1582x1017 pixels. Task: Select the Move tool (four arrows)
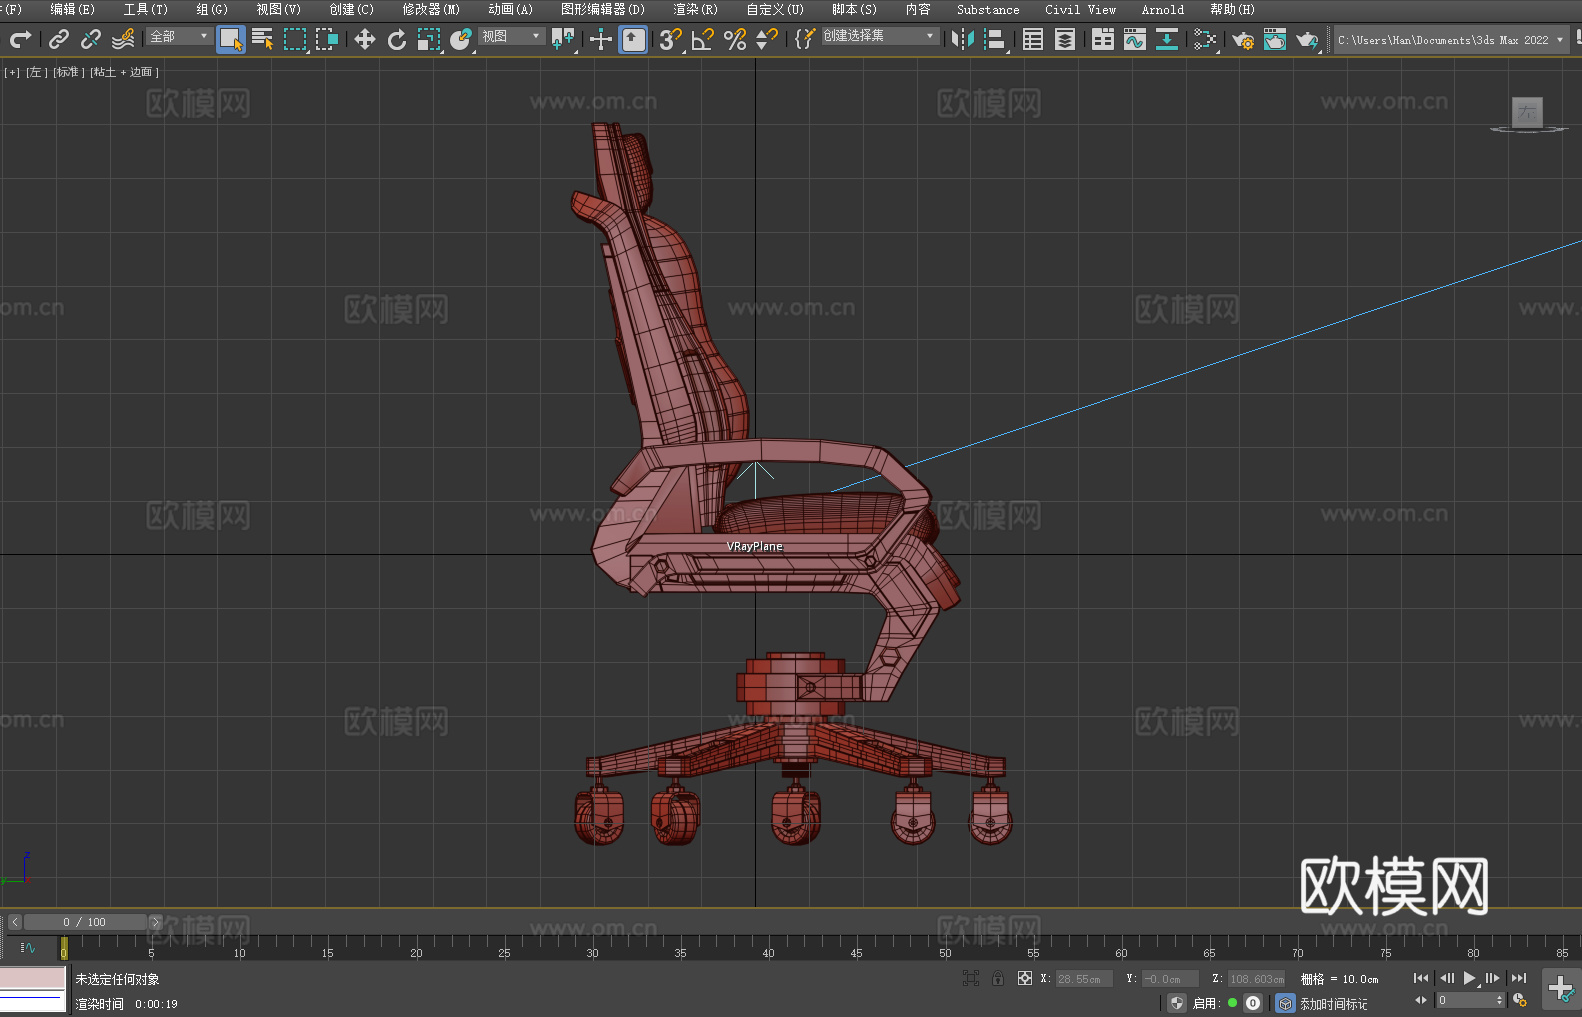pos(365,39)
